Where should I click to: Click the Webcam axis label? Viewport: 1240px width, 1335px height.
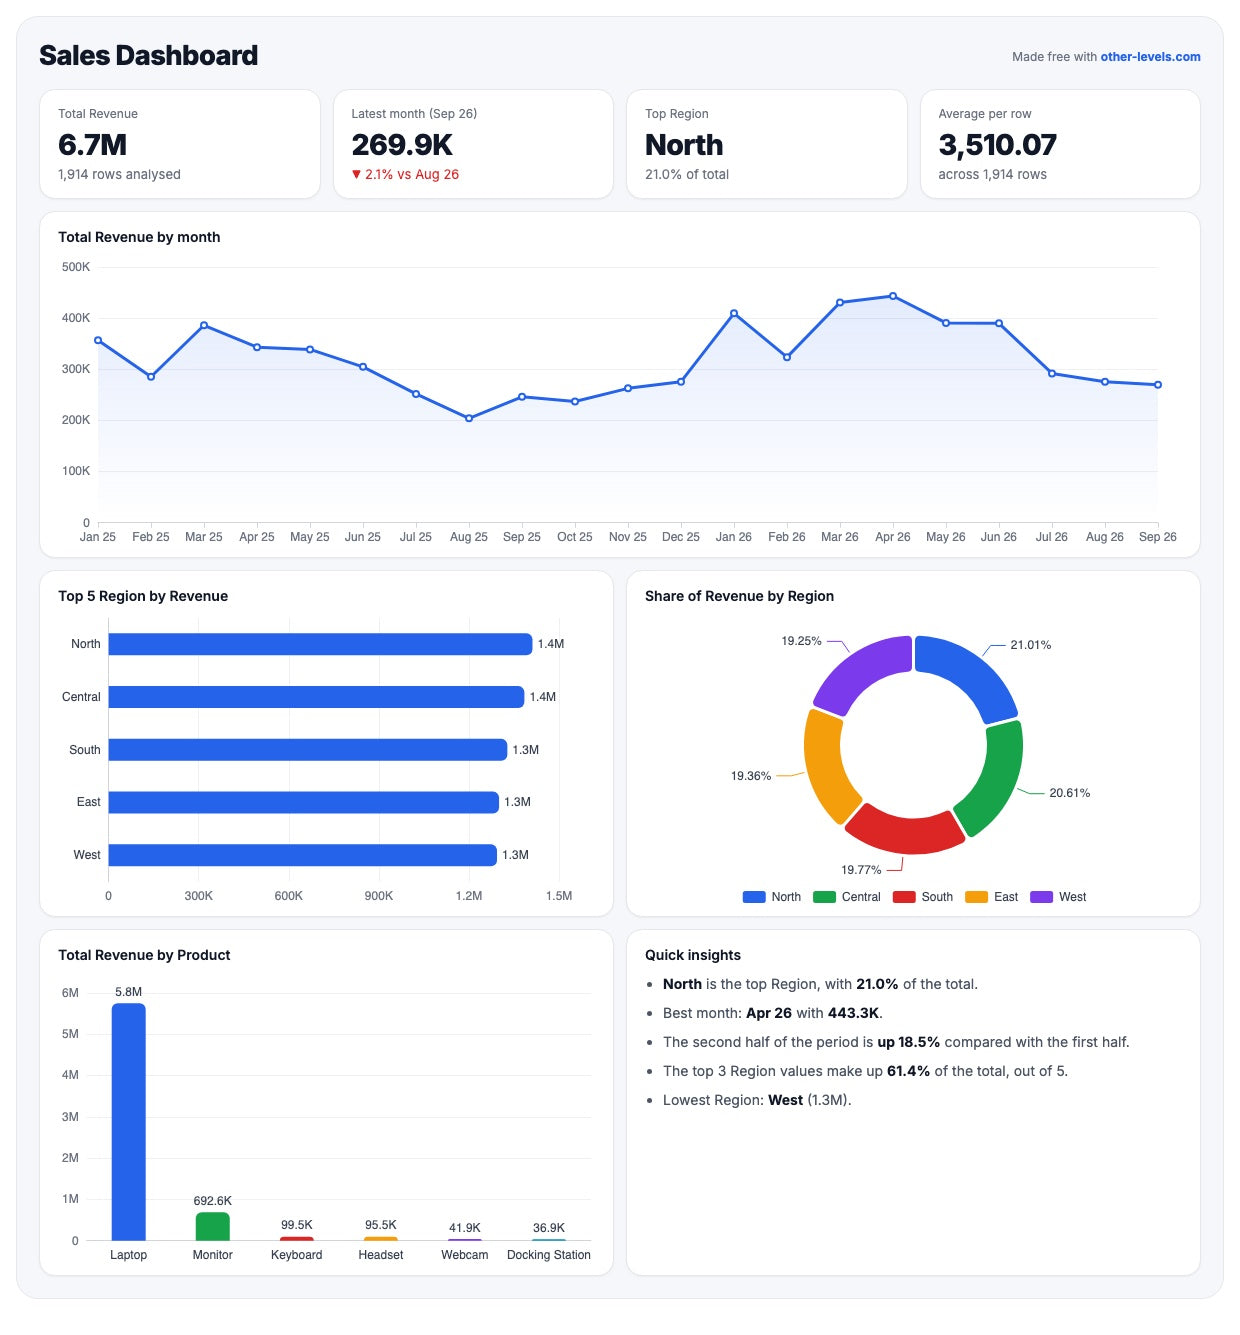pos(464,1255)
